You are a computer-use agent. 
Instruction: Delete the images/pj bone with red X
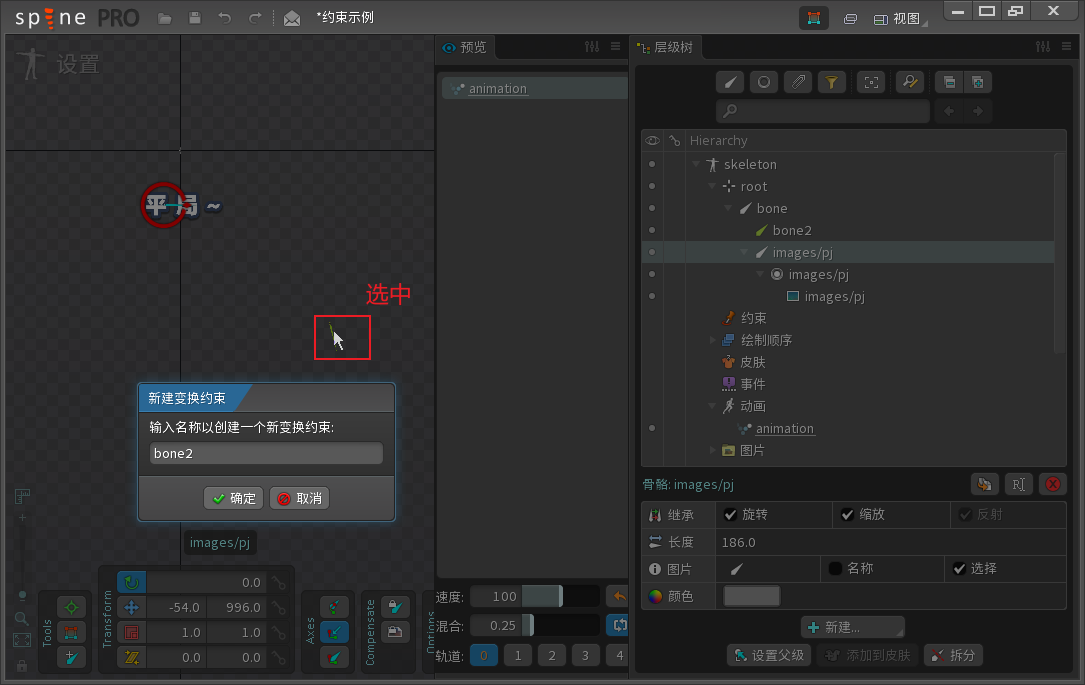(x=1052, y=484)
